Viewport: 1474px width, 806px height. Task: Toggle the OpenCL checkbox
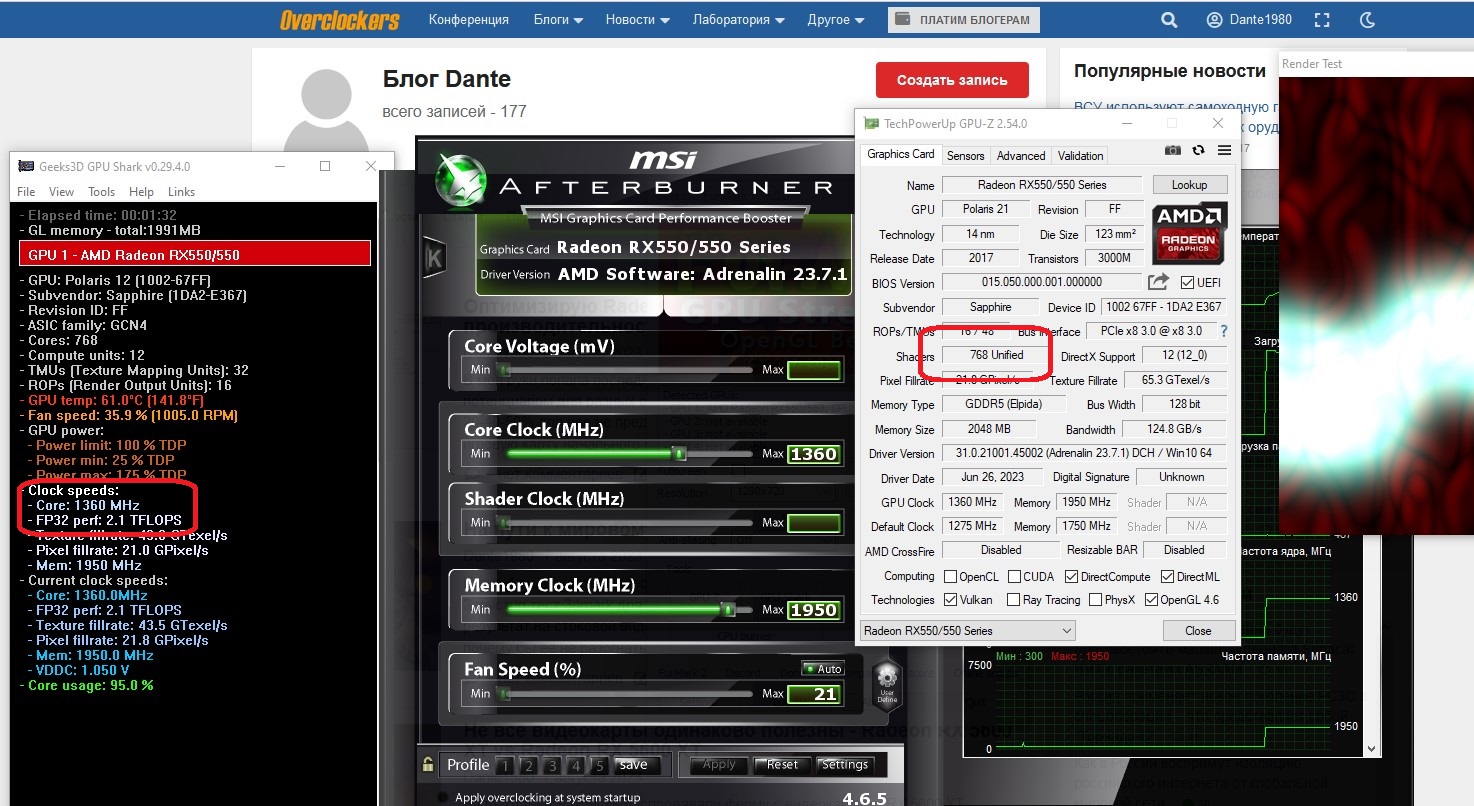(951, 576)
